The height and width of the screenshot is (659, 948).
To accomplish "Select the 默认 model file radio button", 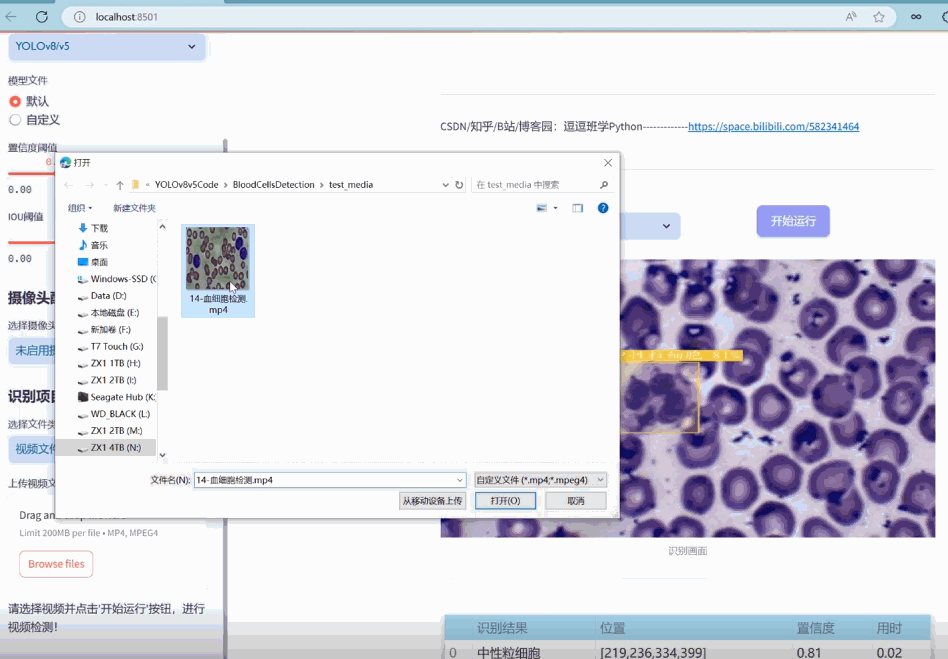I will 15,101.
